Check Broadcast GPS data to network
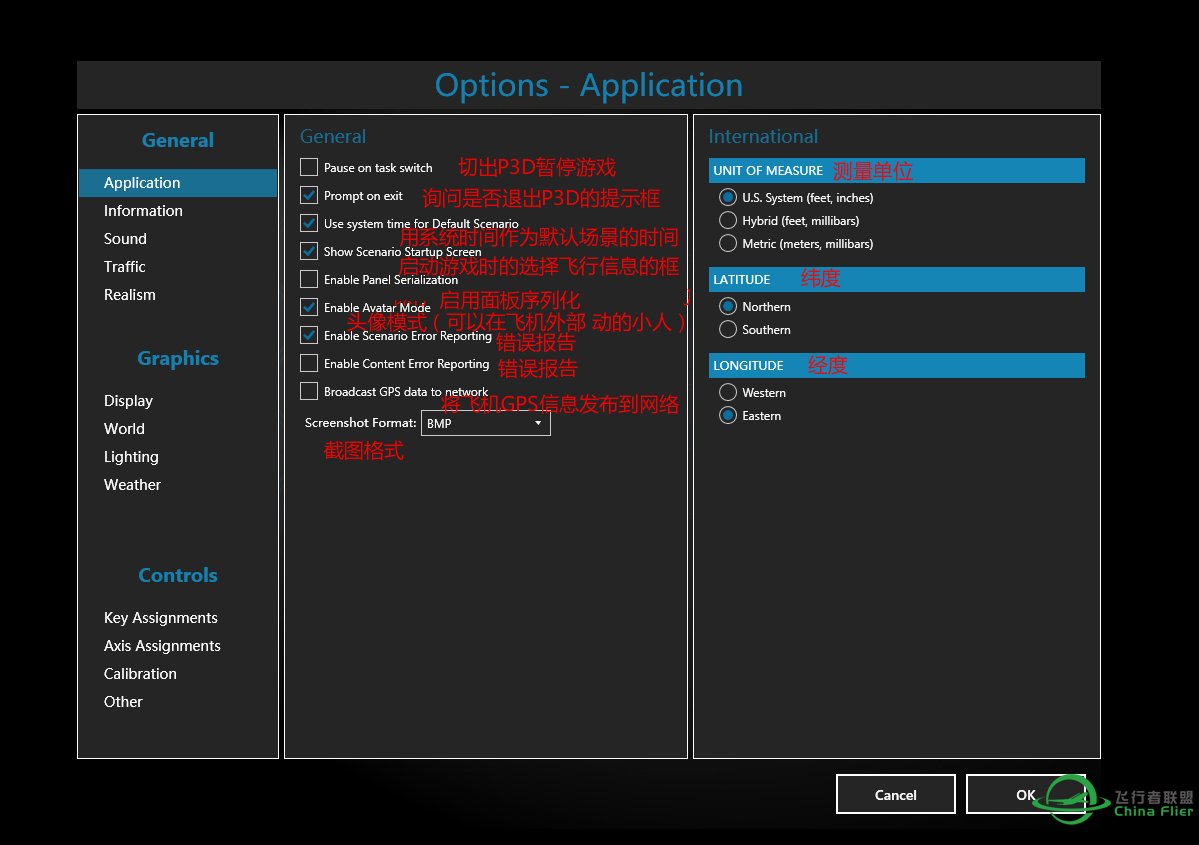Screen dimensions: 1199x845 [x=309, y=391]
